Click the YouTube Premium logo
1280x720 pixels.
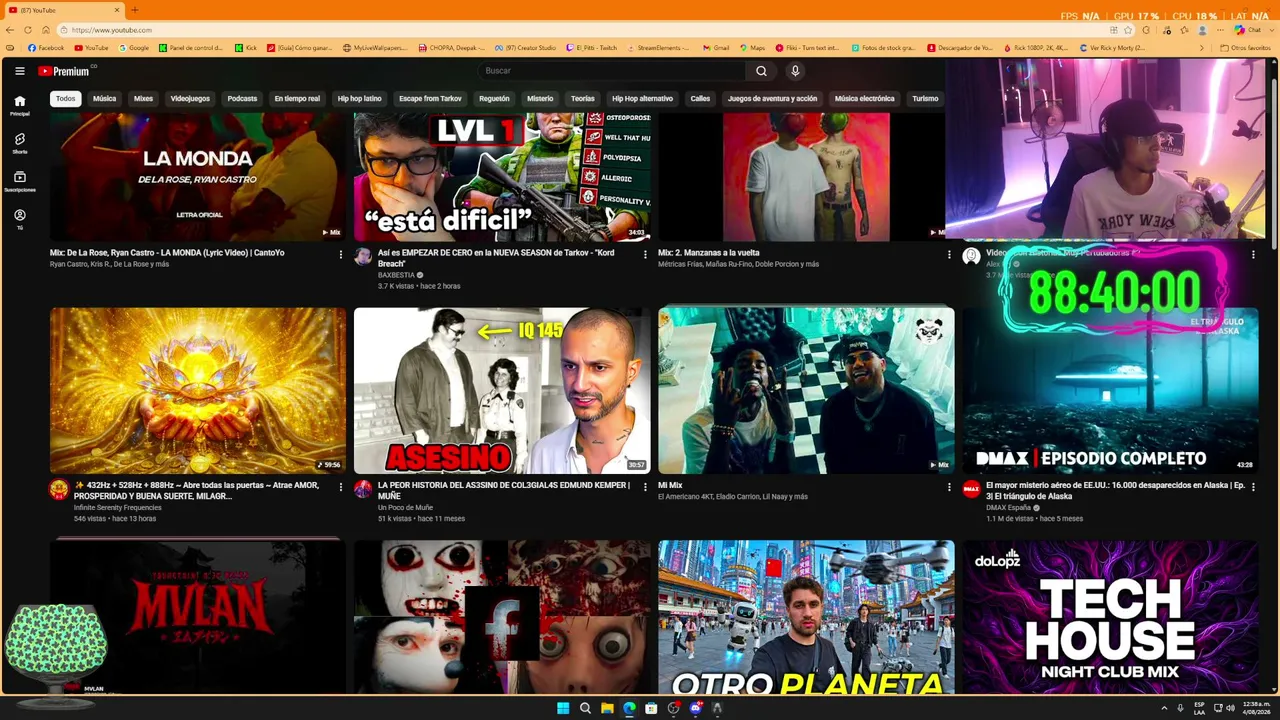tap(65, 71)
